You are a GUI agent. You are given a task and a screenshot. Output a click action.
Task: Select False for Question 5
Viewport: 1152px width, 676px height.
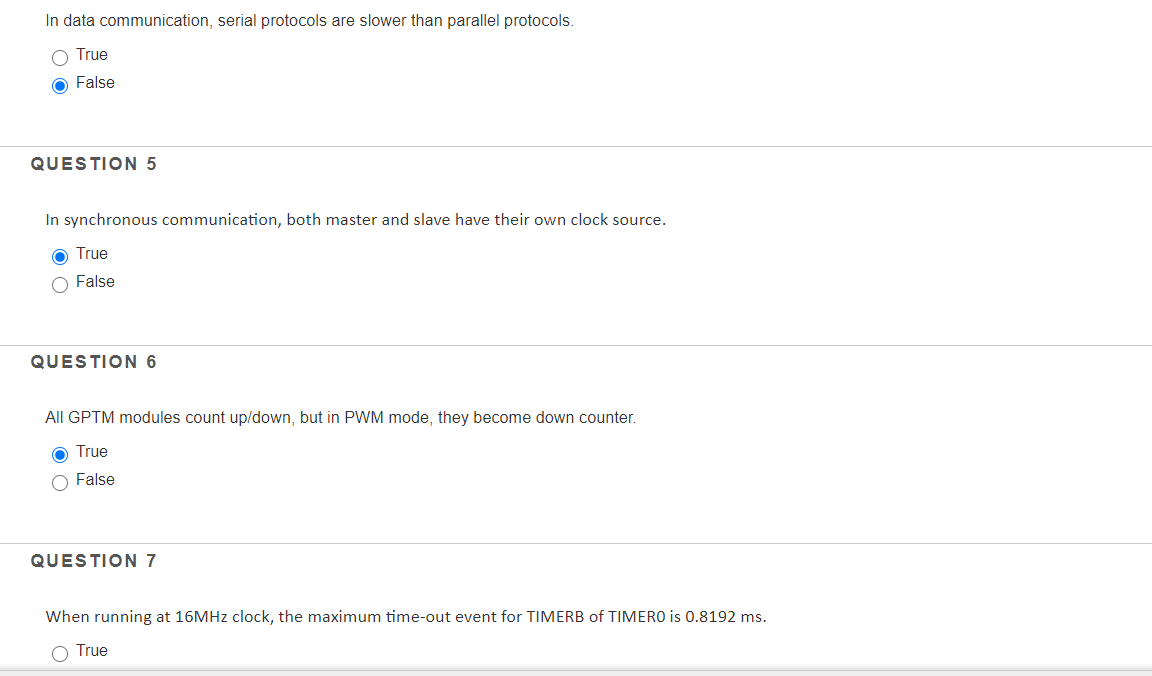(x=59, y=284)
